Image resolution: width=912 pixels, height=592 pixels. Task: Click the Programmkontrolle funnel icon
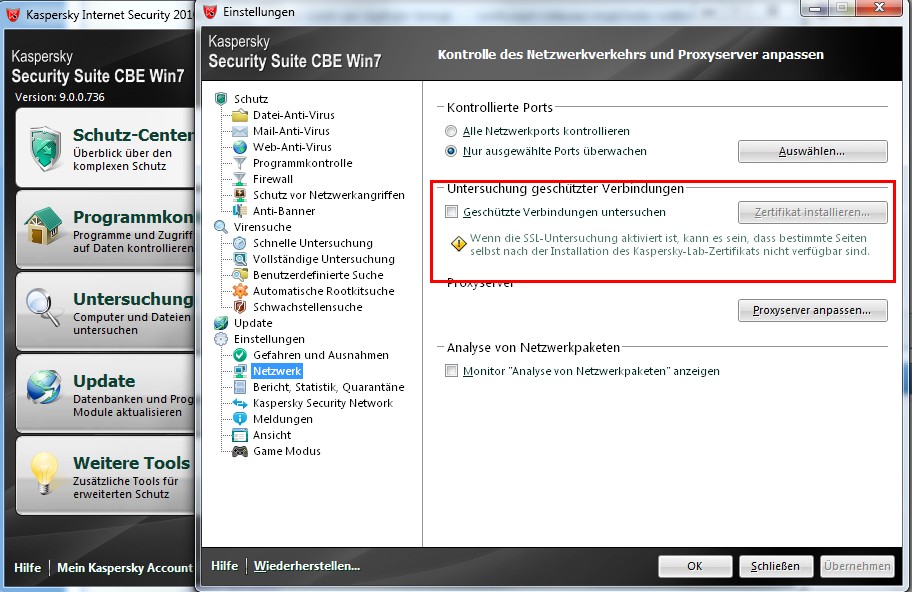tap(240, 163)
